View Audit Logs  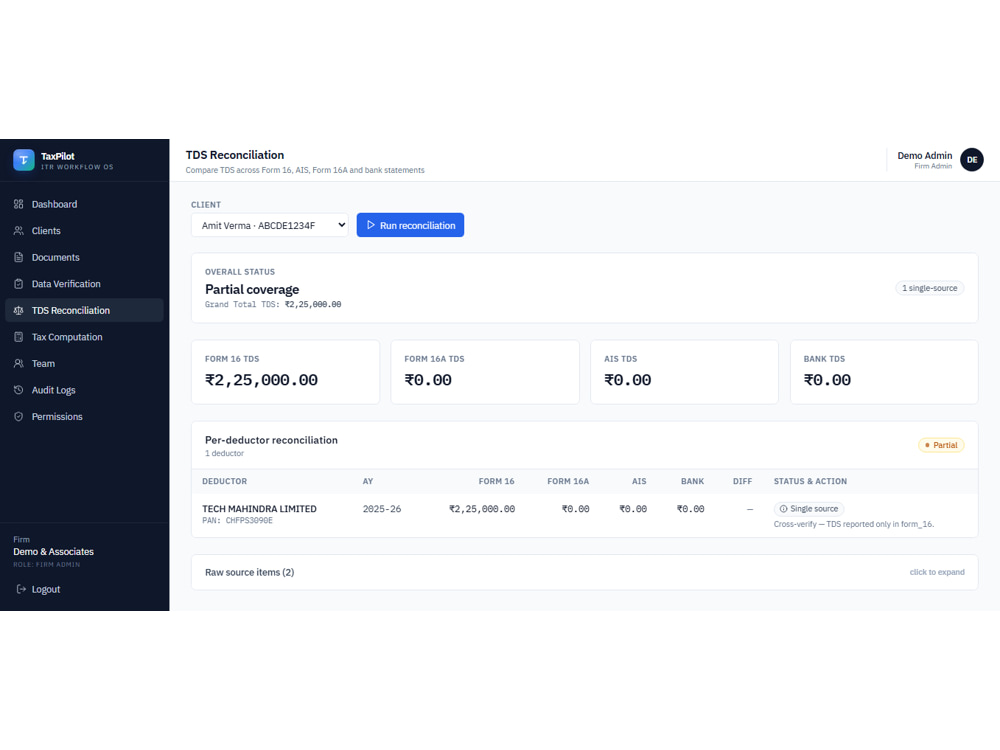coord(84,390)
